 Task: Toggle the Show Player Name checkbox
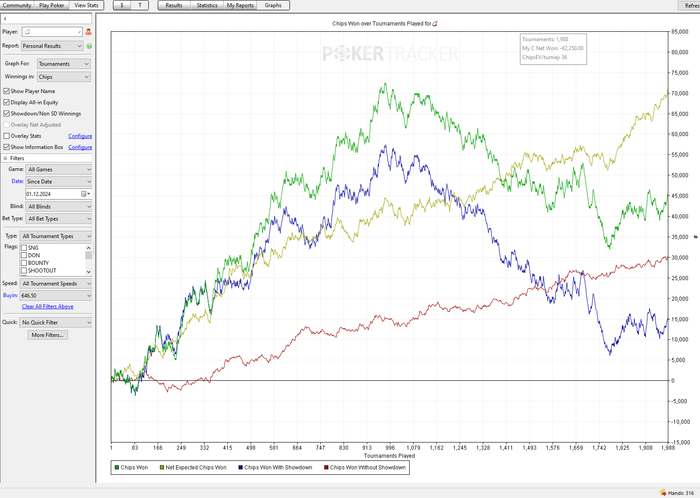[x=6, y=91]
